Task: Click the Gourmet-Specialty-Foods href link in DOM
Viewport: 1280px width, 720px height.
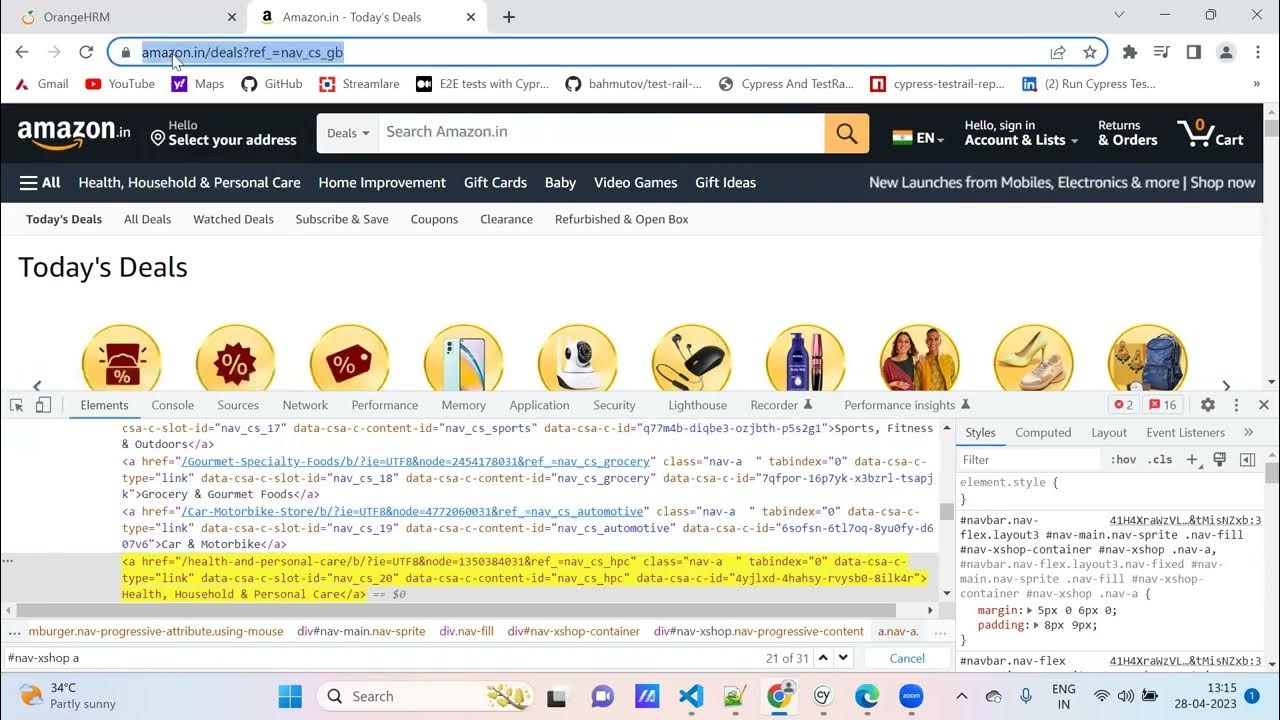Action: (416, 461)
